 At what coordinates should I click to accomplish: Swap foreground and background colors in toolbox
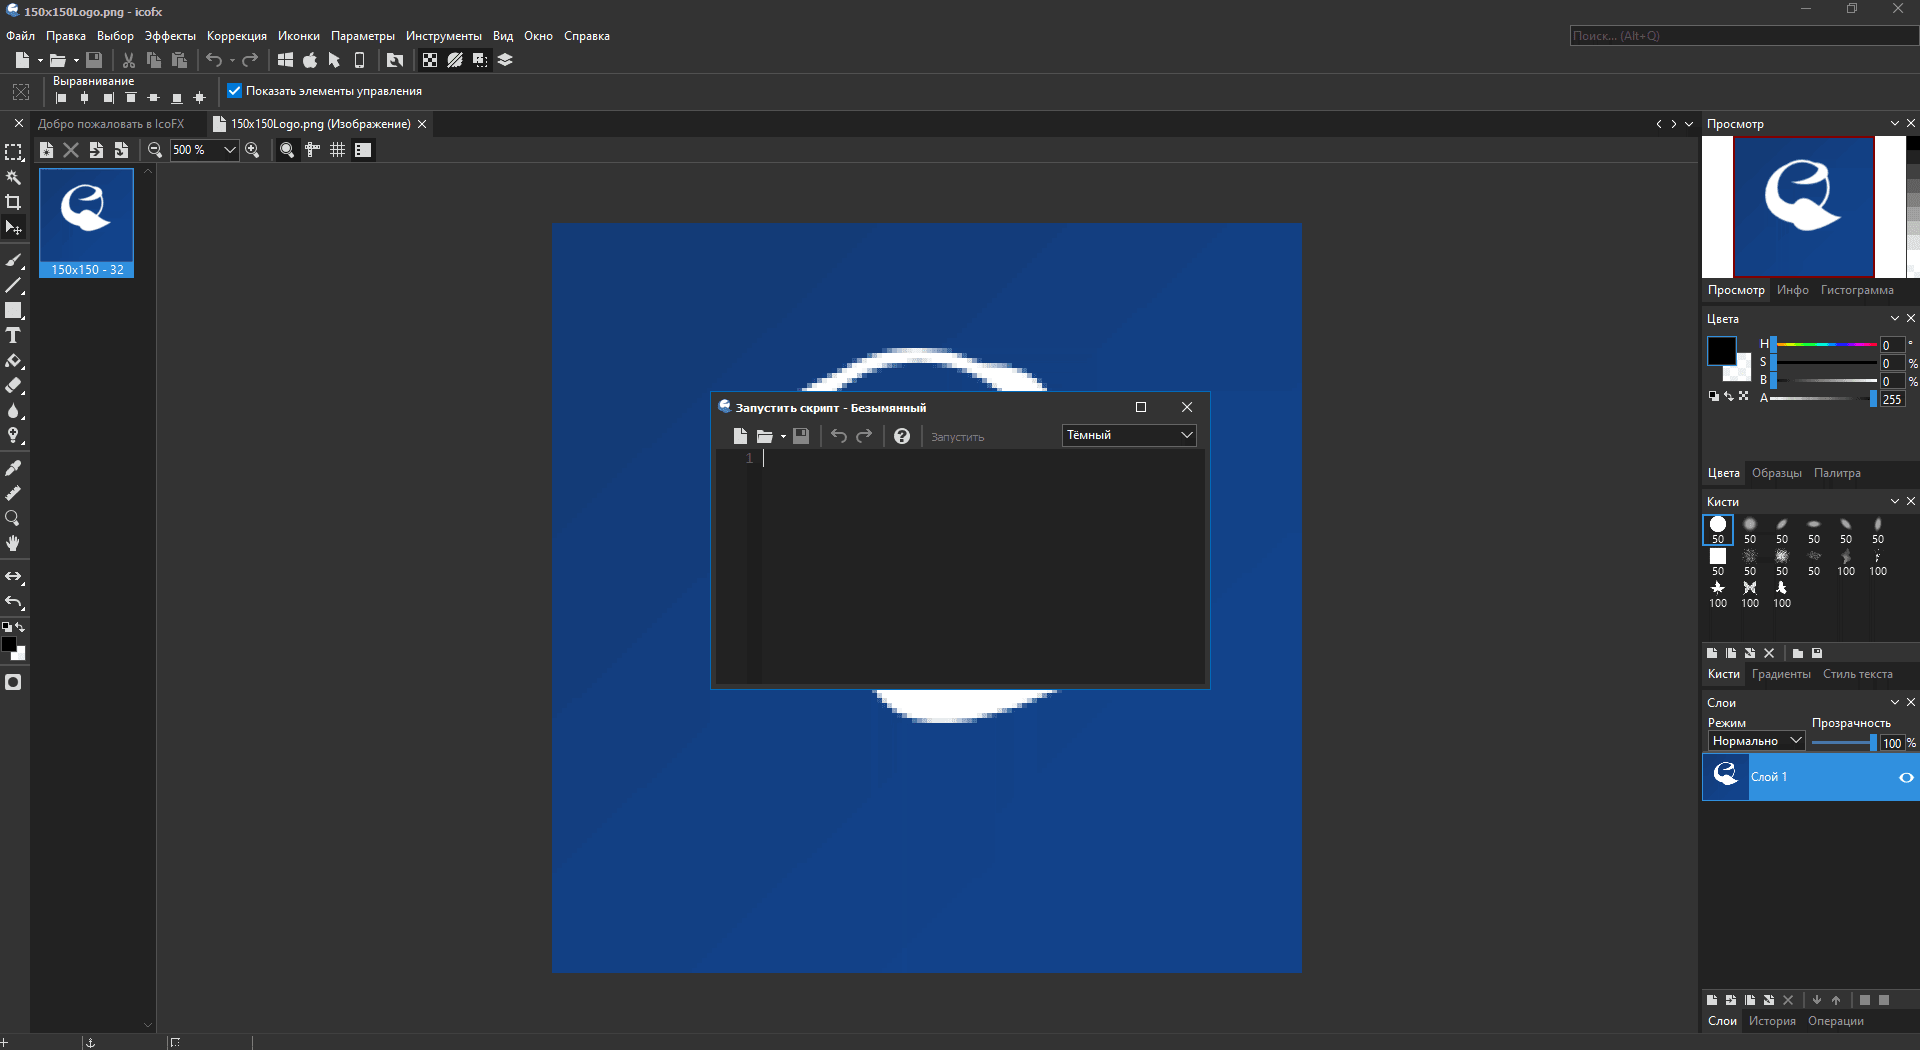pos(21,627)
